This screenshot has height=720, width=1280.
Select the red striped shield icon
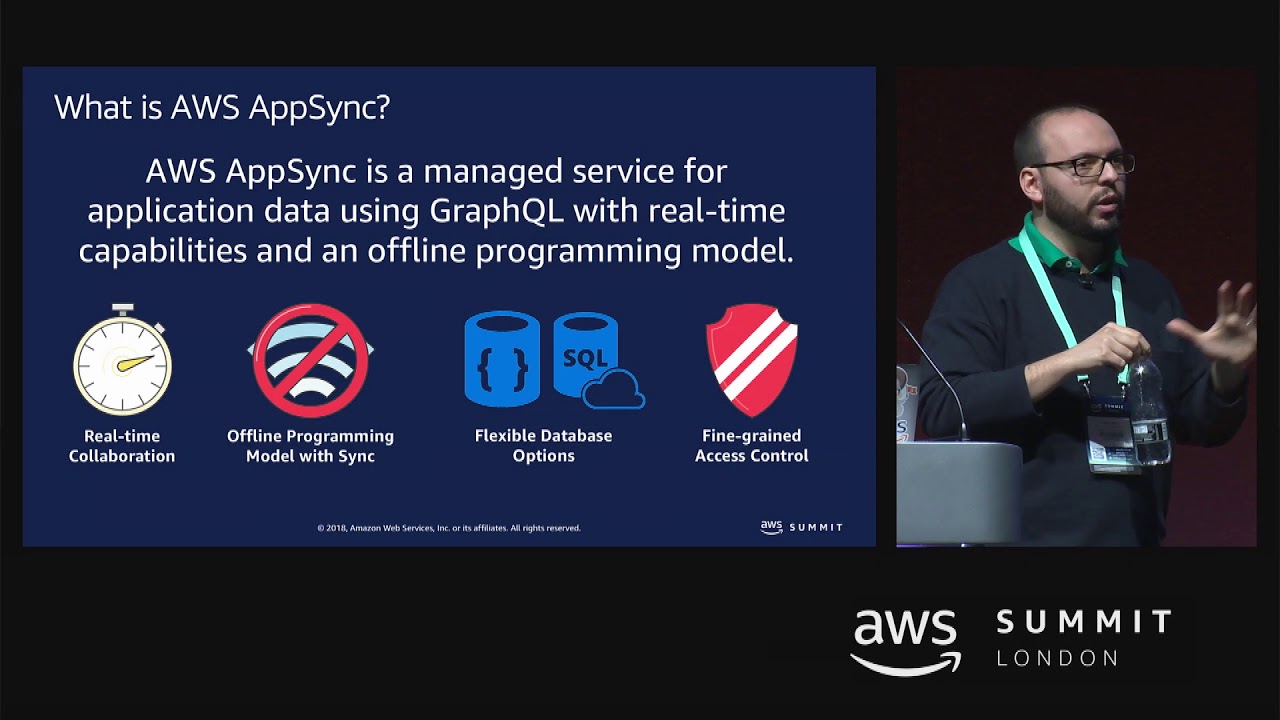pos(752,360)
